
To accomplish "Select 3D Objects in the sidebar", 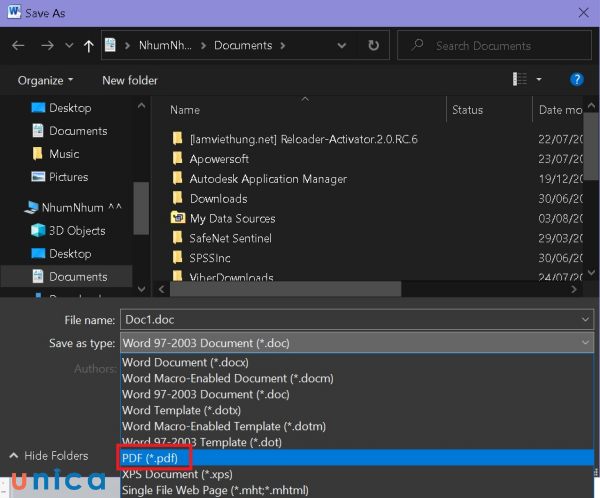I will [77, 230].
